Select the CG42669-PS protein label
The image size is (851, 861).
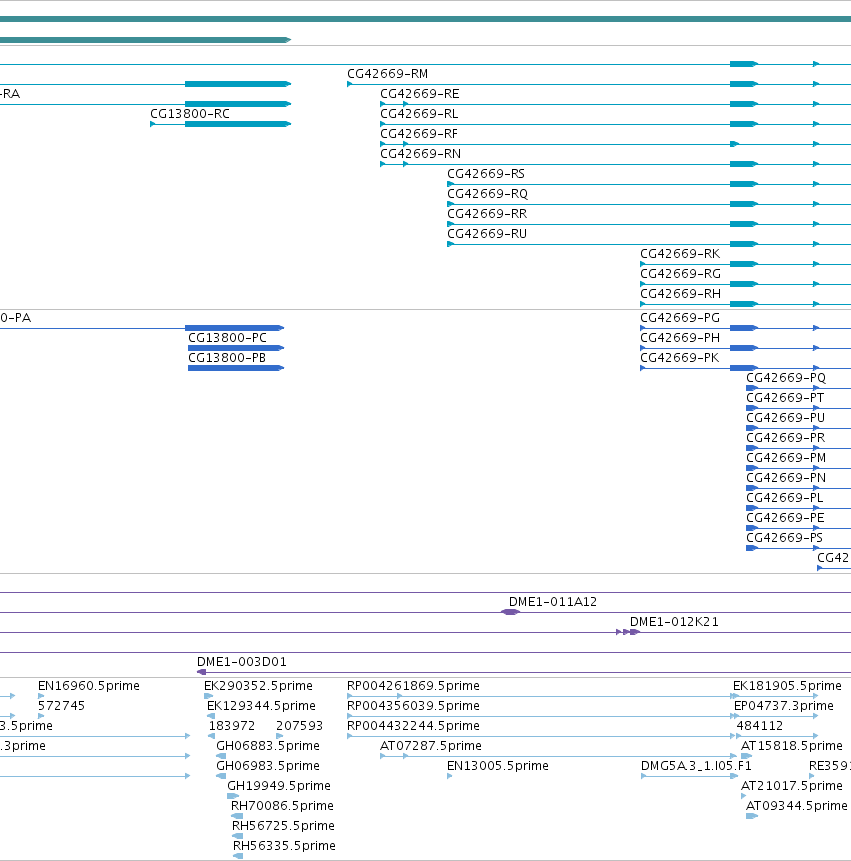(784, 538)
